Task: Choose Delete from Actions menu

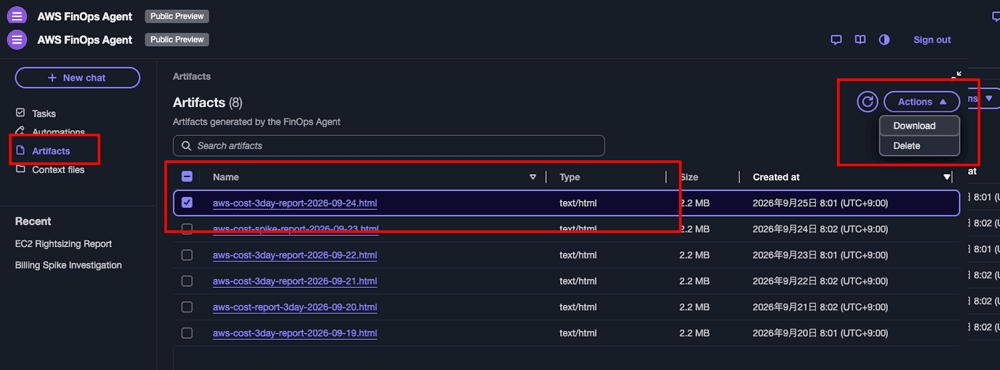Action: point(919,145)
